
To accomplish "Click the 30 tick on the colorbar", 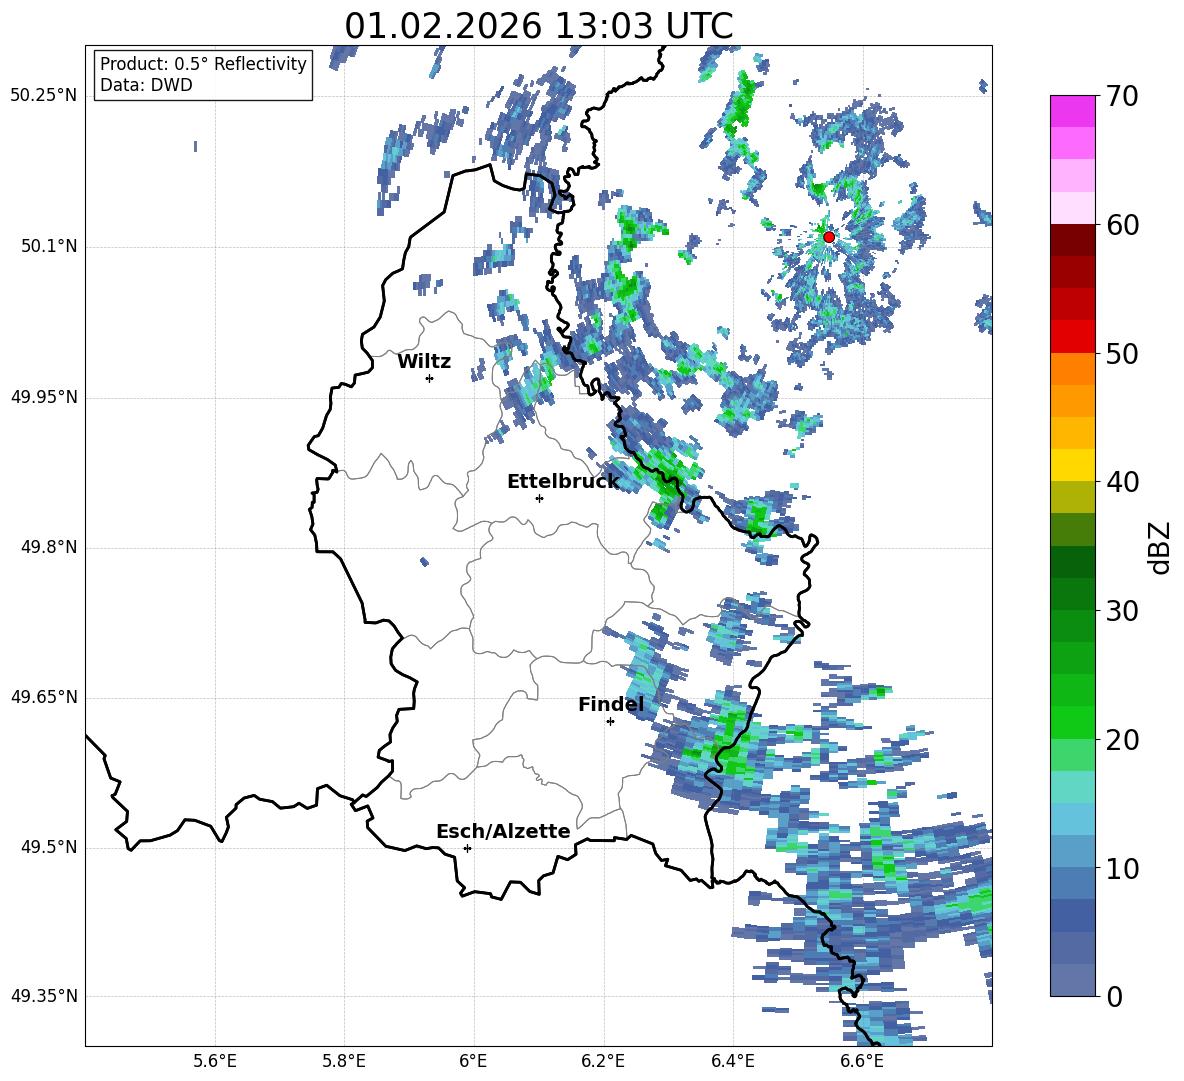I will click(1122, 611).
